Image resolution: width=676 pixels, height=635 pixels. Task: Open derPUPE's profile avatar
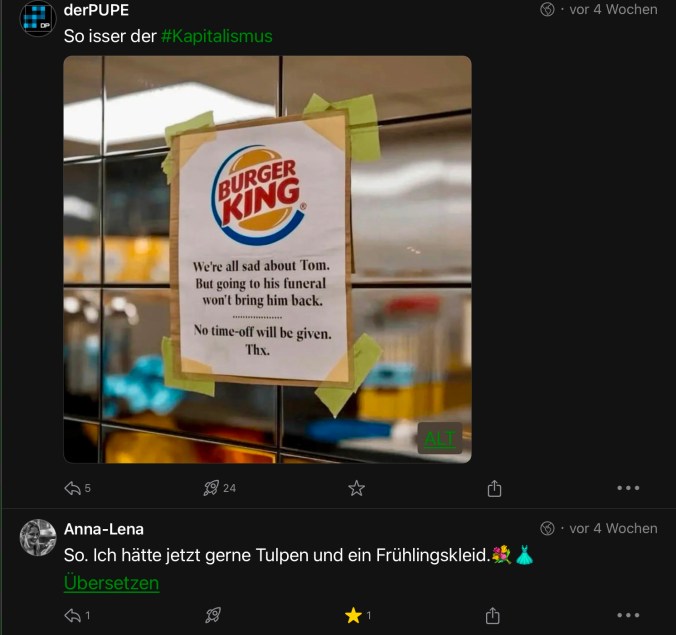(x=38, y=19)
